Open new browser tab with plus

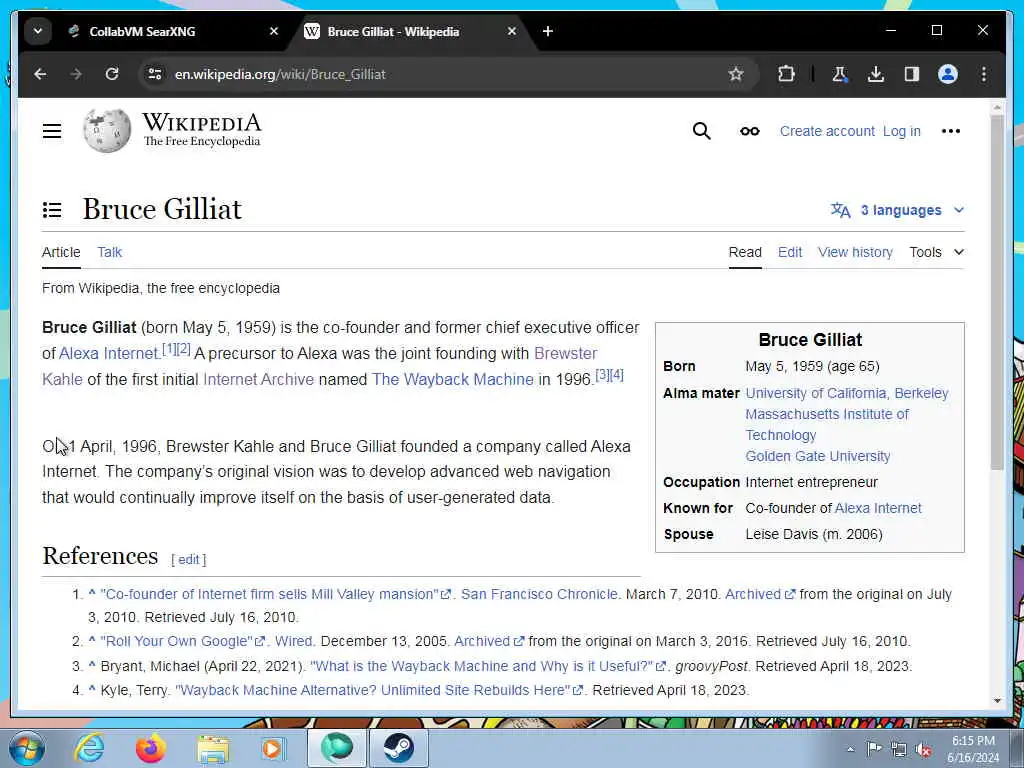click(548, 31)
